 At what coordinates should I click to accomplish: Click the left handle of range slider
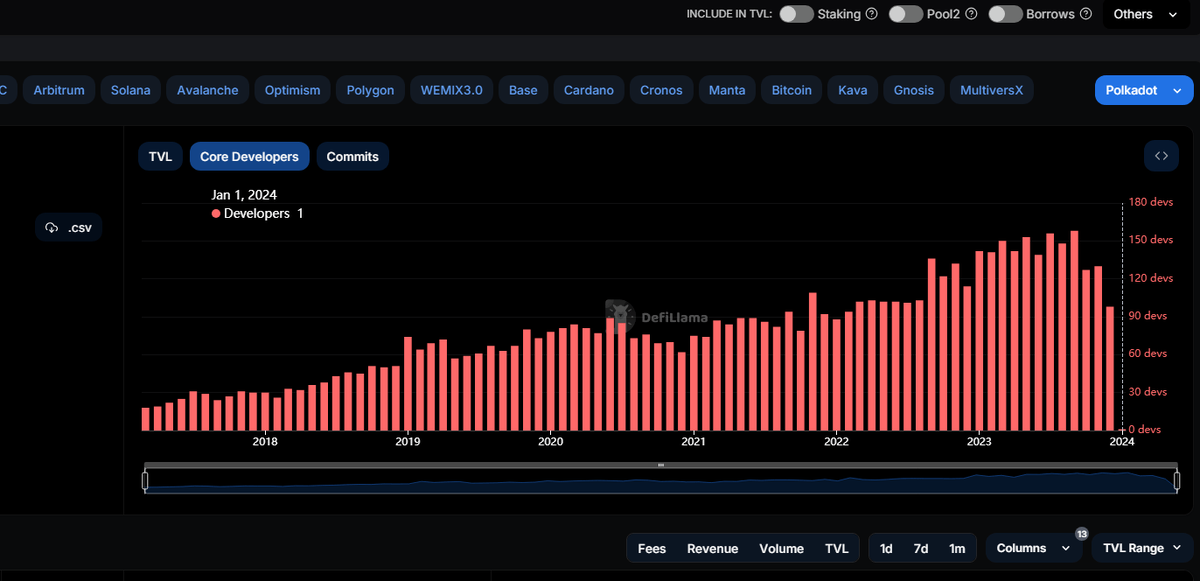[x=145, y=481]
